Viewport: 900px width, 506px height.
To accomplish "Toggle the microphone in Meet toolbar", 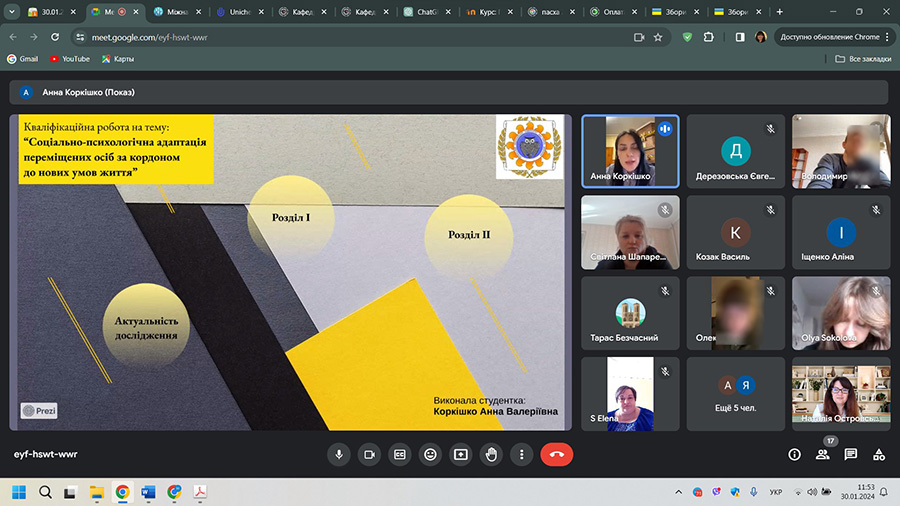I will click(x=339, y=454).
